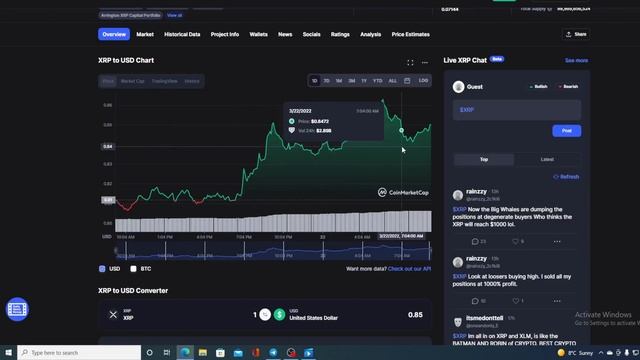Focus the $XRP chat message input

point(517,110)
